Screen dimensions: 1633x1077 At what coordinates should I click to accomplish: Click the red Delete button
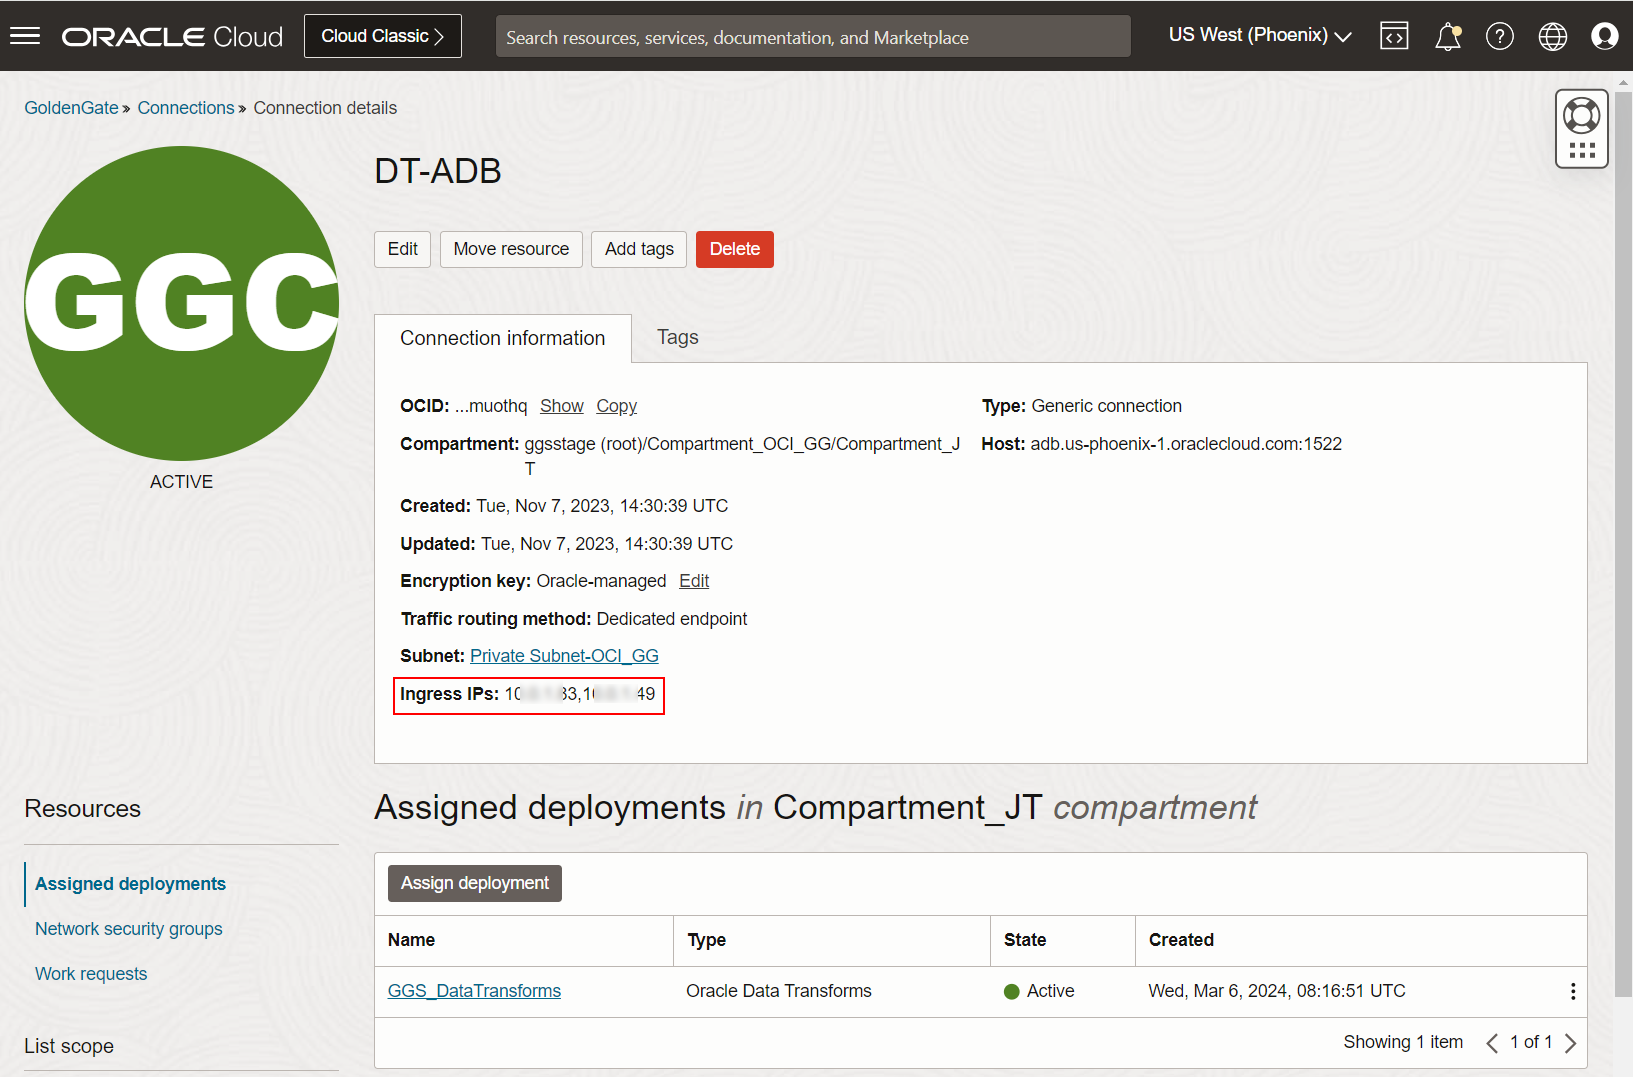tap(735, 249)
